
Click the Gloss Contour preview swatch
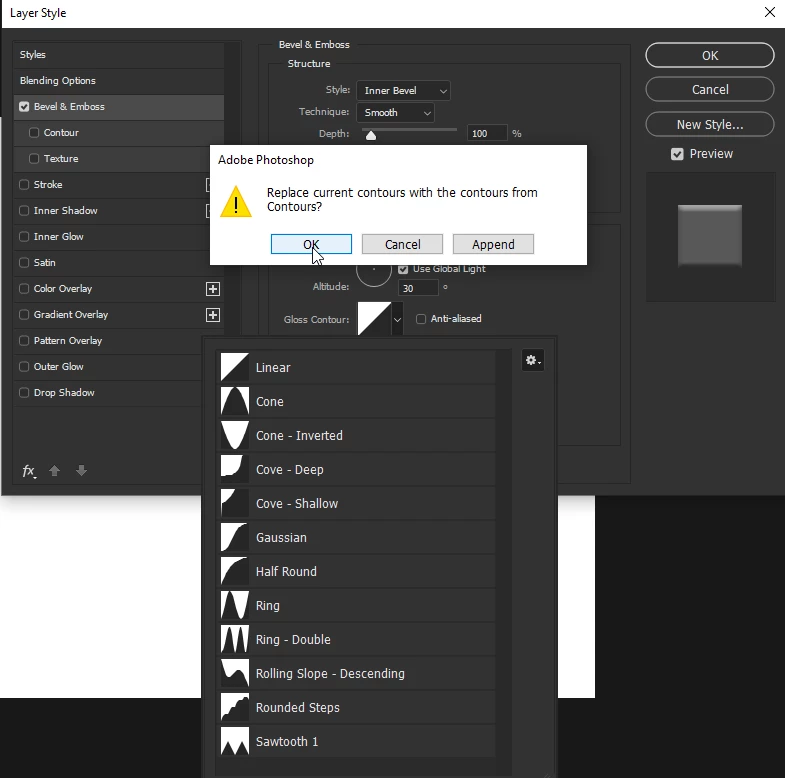374,319
